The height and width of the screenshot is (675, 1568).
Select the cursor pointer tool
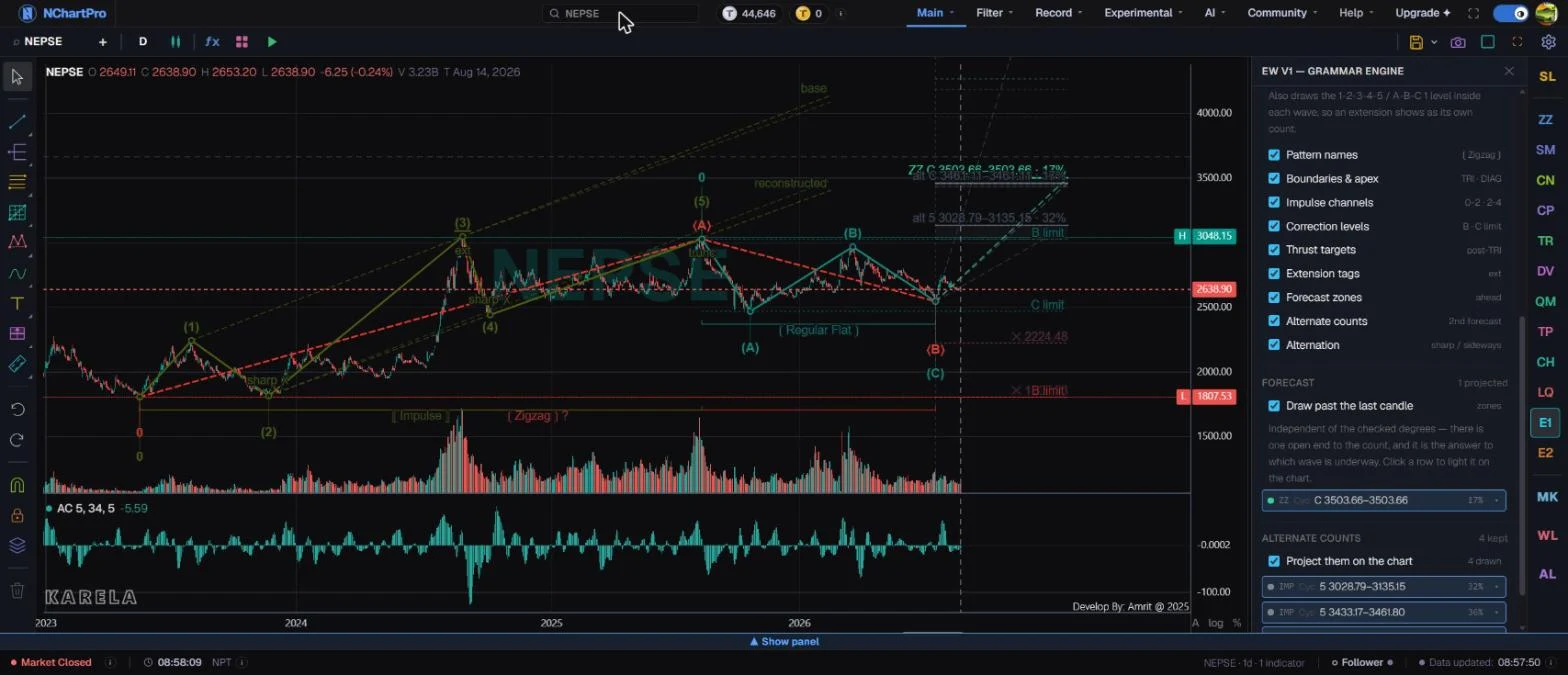(17, 77)
